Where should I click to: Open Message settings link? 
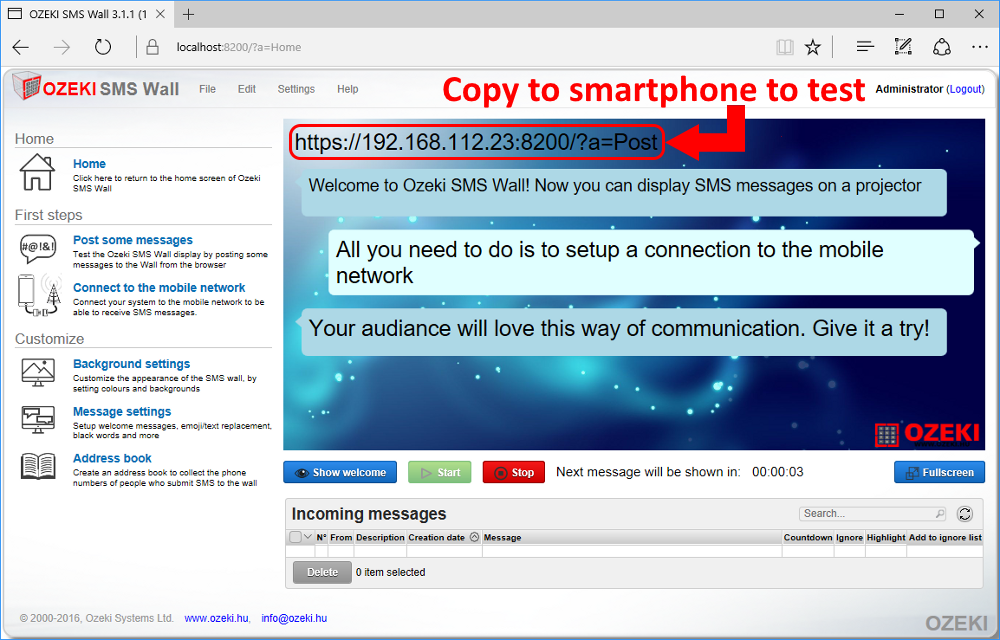[122, 411]
